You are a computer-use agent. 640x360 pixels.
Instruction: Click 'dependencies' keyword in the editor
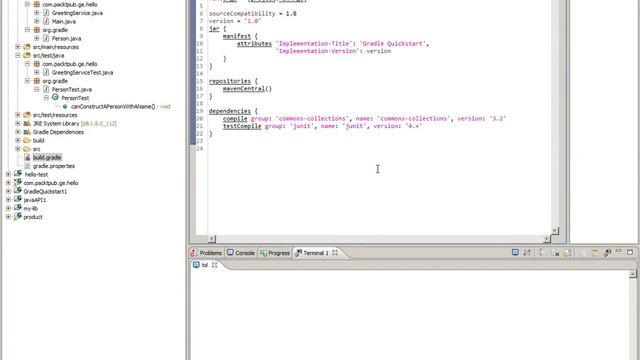coord(230,111)
